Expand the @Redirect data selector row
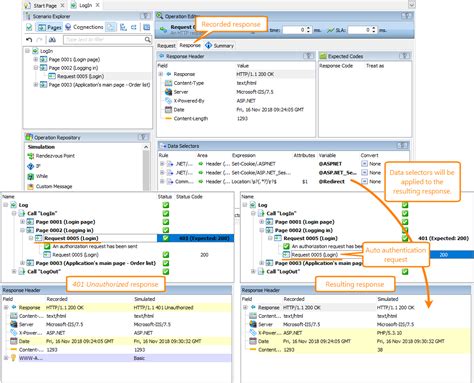This screenshot has height=383, width=474. click(162, 181)
